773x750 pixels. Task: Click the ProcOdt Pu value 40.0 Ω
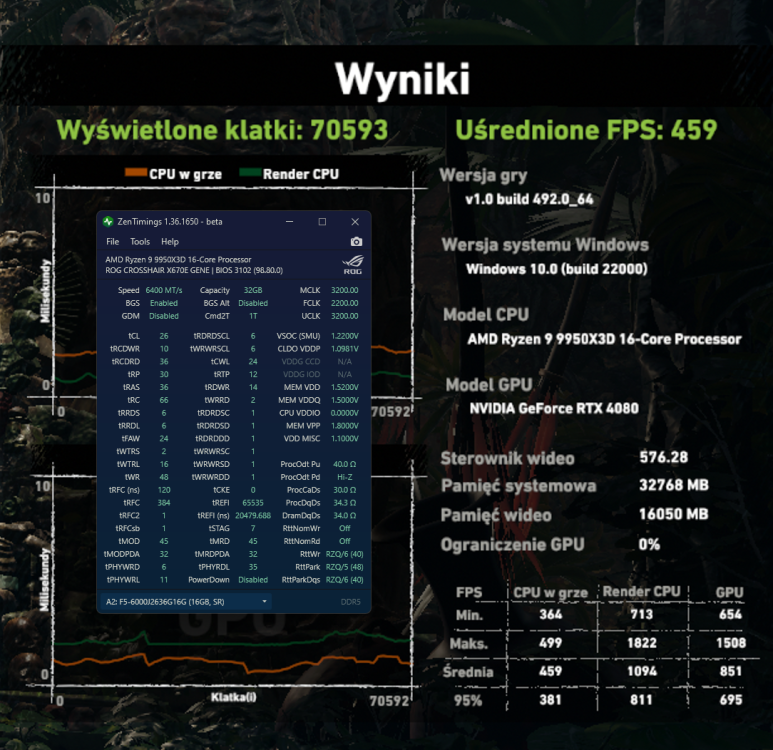tap(345, 464)
